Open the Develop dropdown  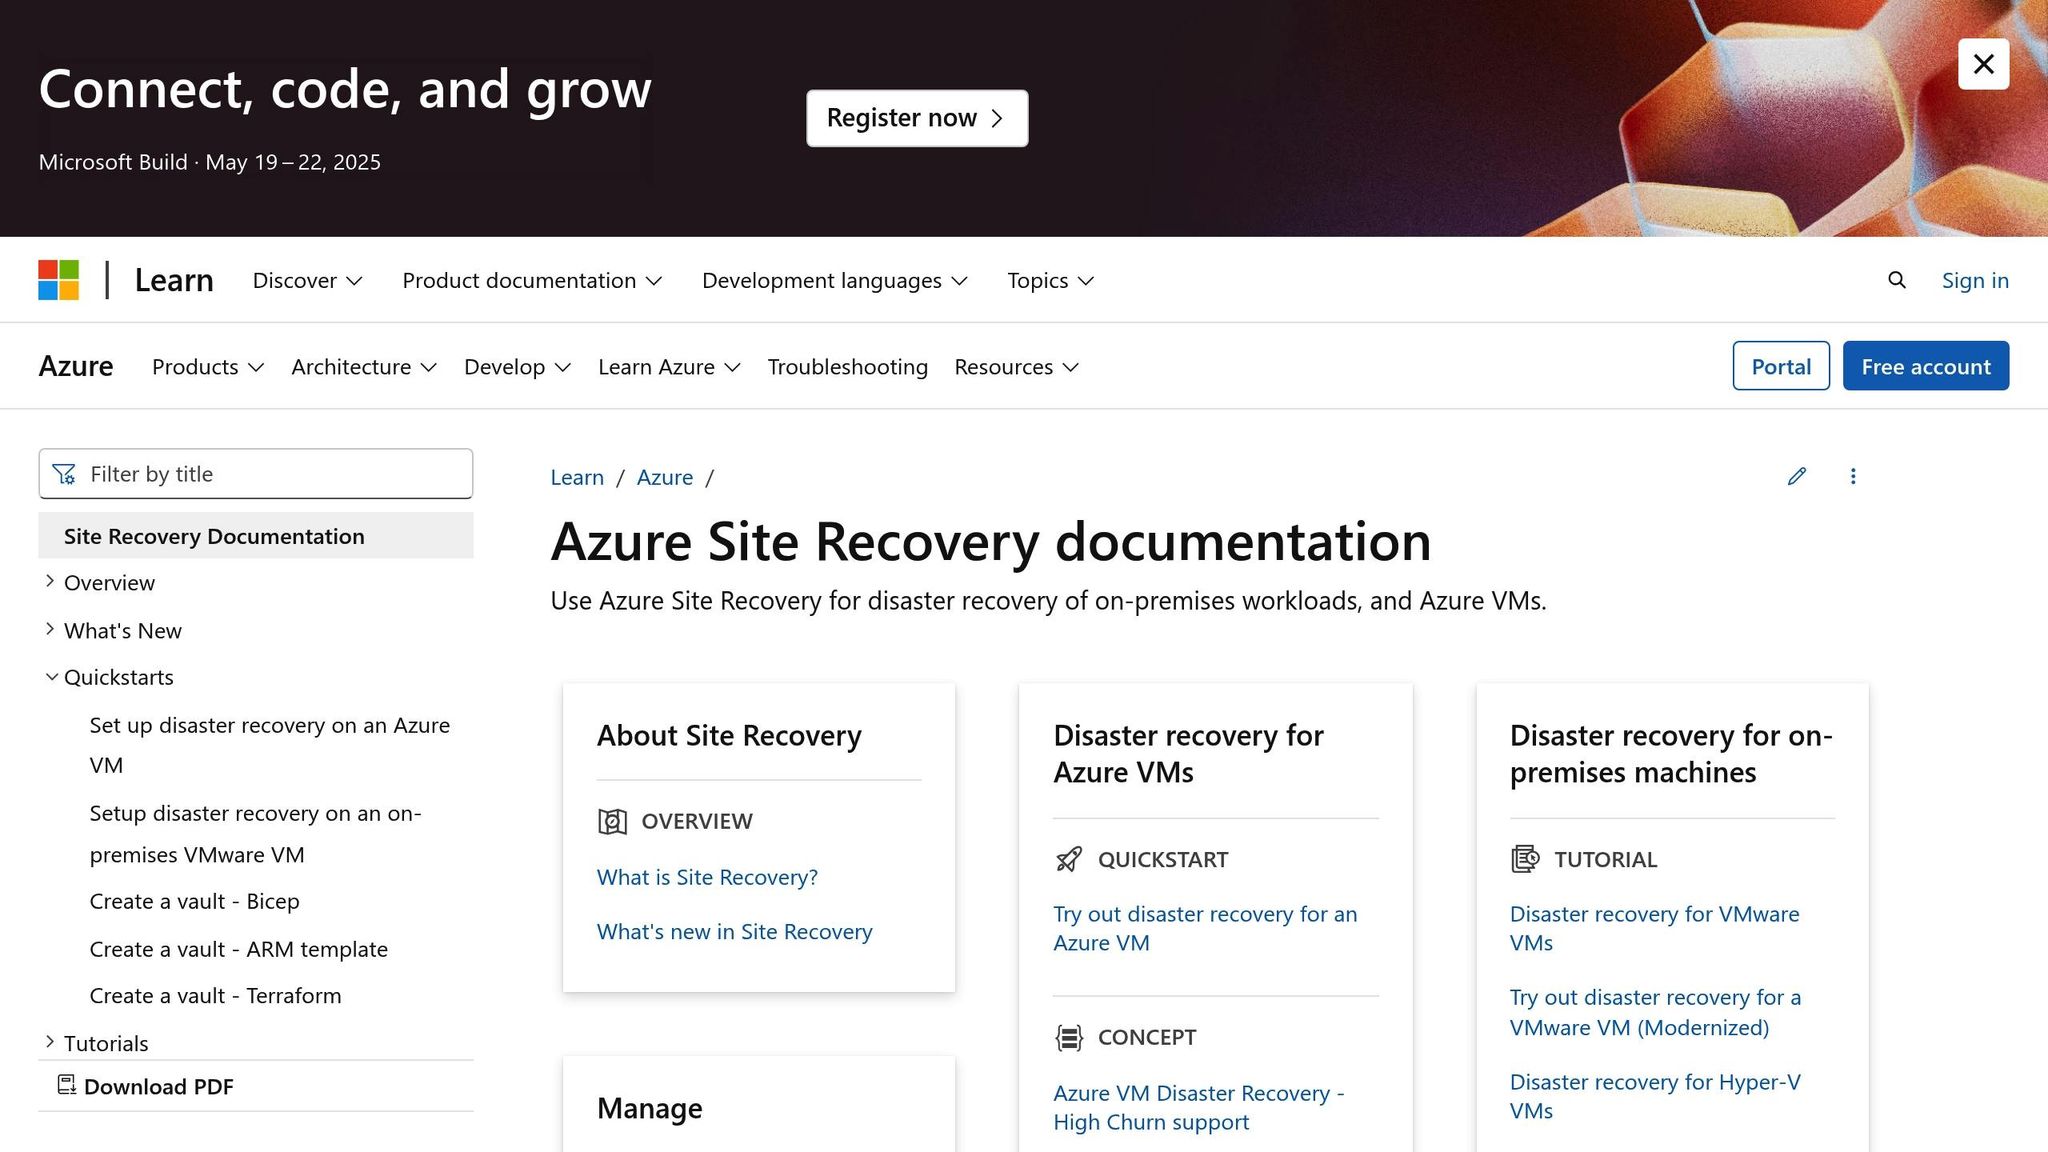517,367
